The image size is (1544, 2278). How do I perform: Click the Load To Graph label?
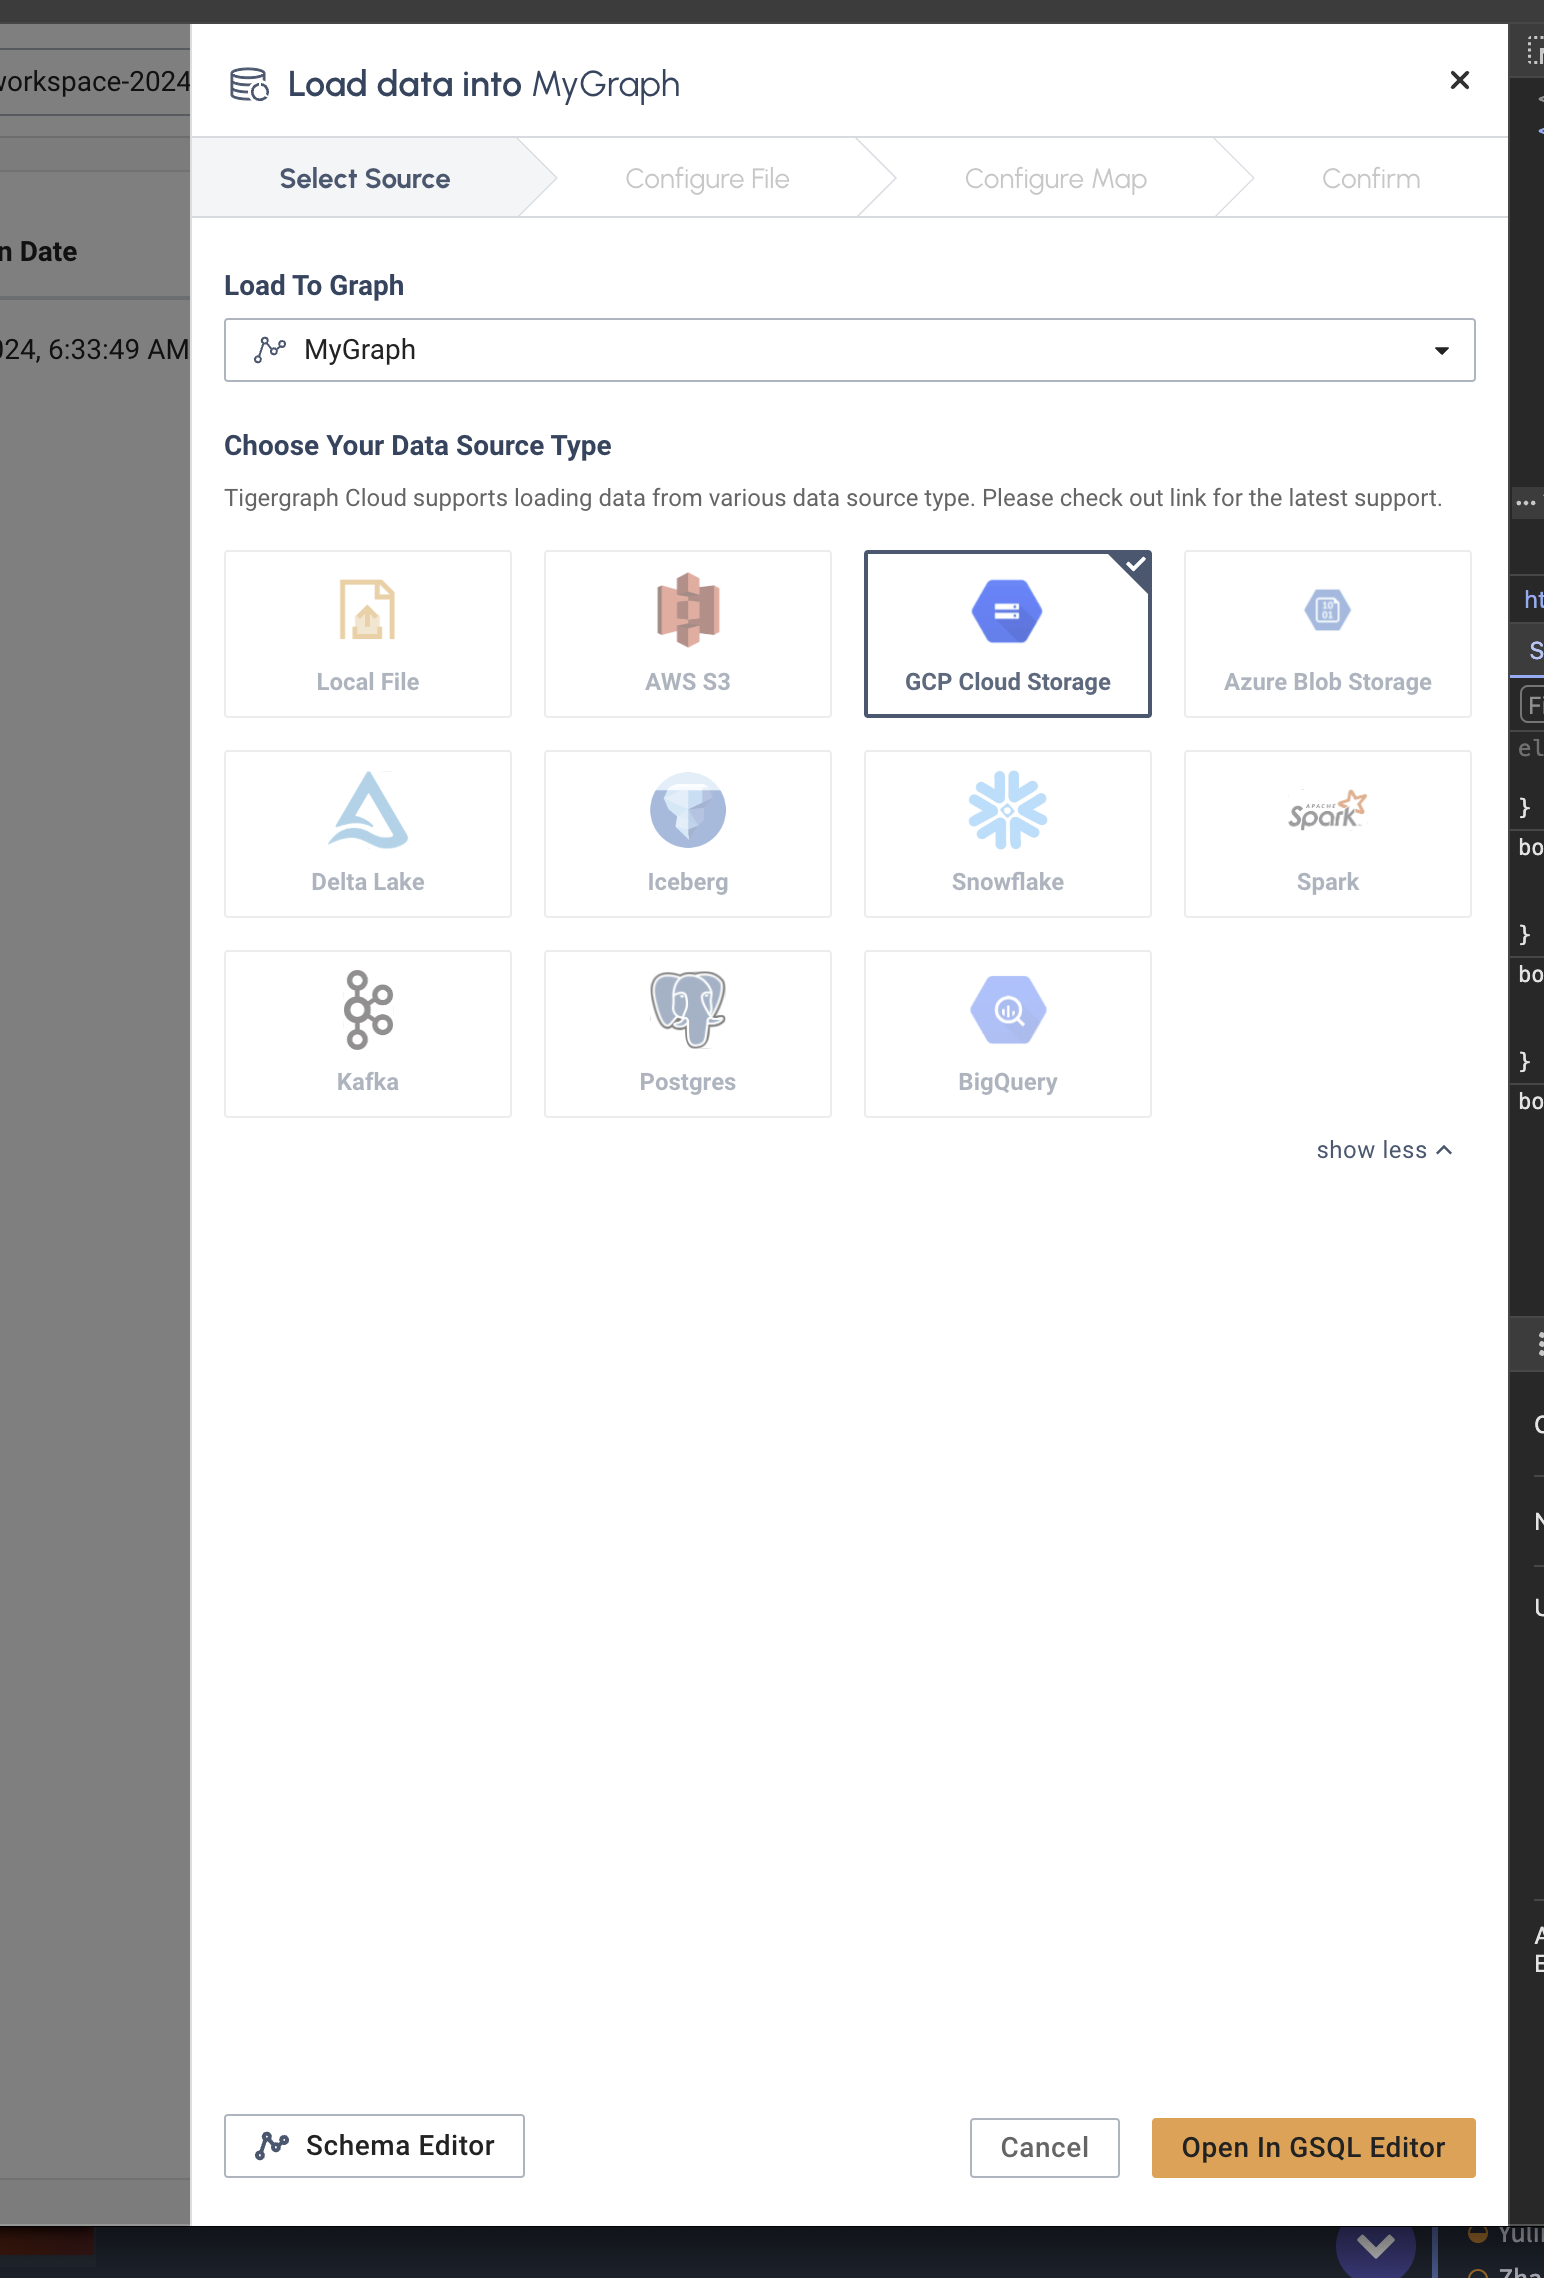(314, 286)
